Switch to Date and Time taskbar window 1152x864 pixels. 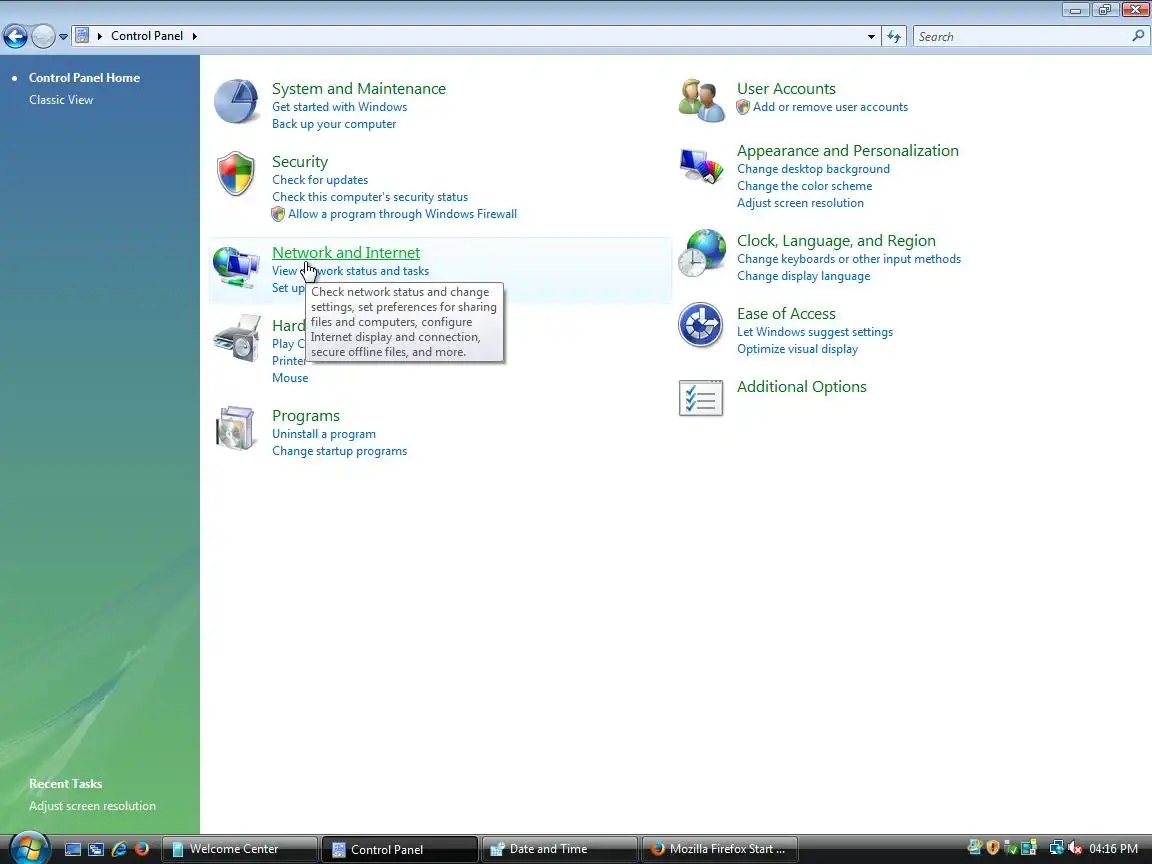tap(560, 849)
